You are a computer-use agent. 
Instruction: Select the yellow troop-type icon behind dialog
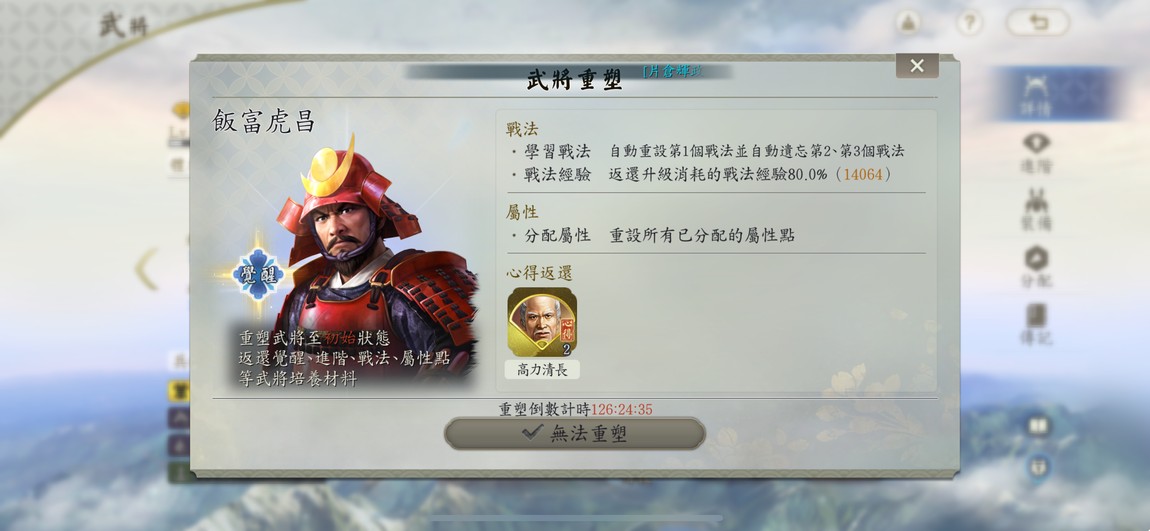(178, 391)
